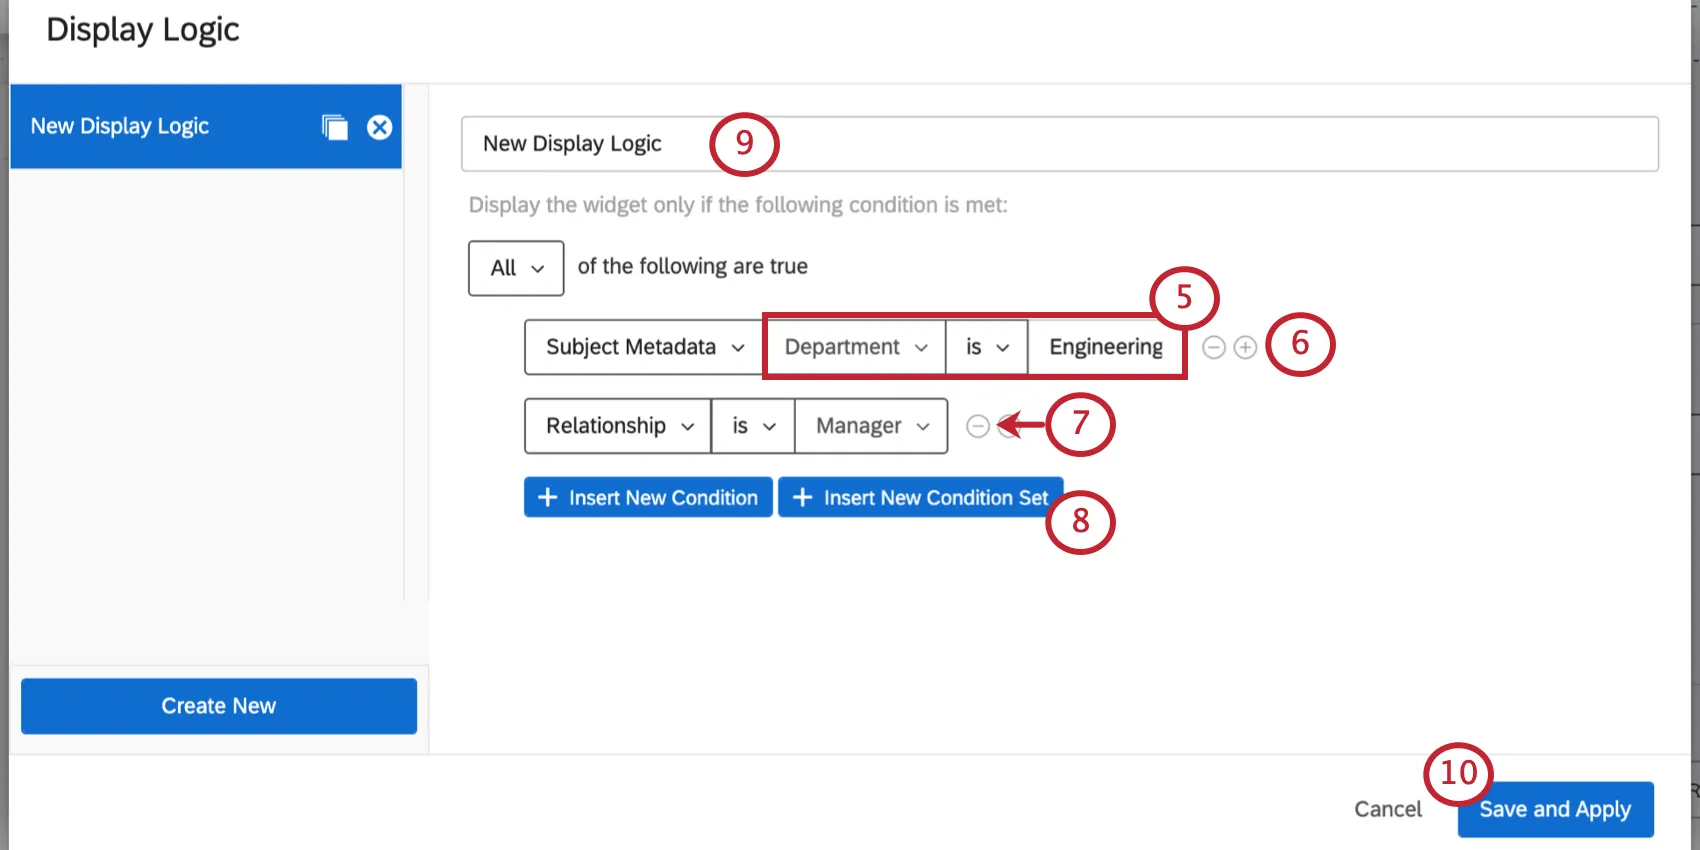Open the Department field dropdown
The height and width of the screenshot is (850, 1700).
click(x=853, y=347)
